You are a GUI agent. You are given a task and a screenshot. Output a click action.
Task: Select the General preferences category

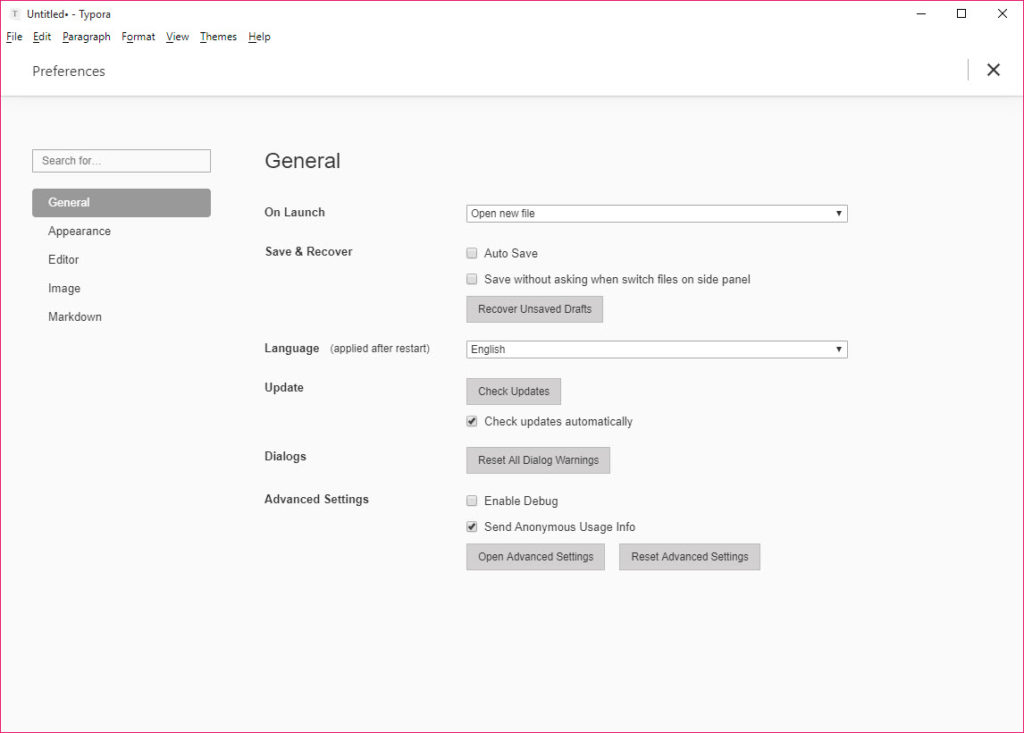(121, 203)
